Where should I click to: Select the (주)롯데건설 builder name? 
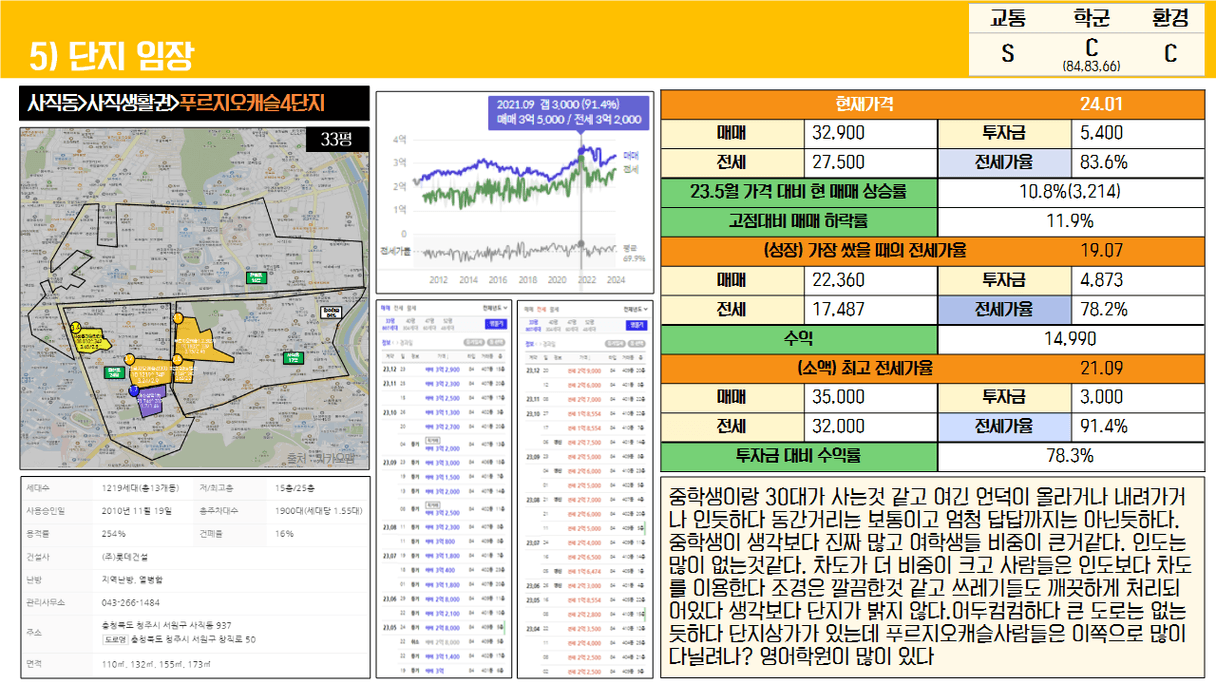pos(125,558)
